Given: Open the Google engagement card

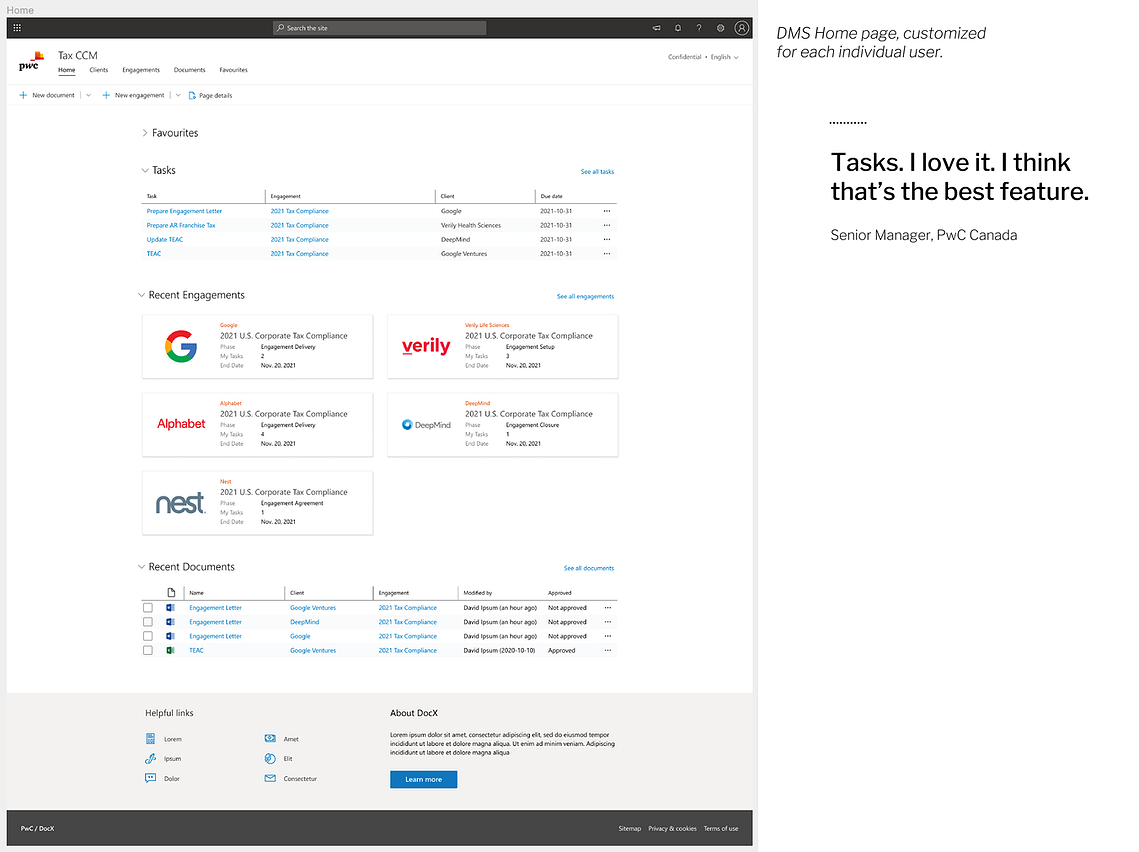Looking at the screenshot, I should click(258, 346).
